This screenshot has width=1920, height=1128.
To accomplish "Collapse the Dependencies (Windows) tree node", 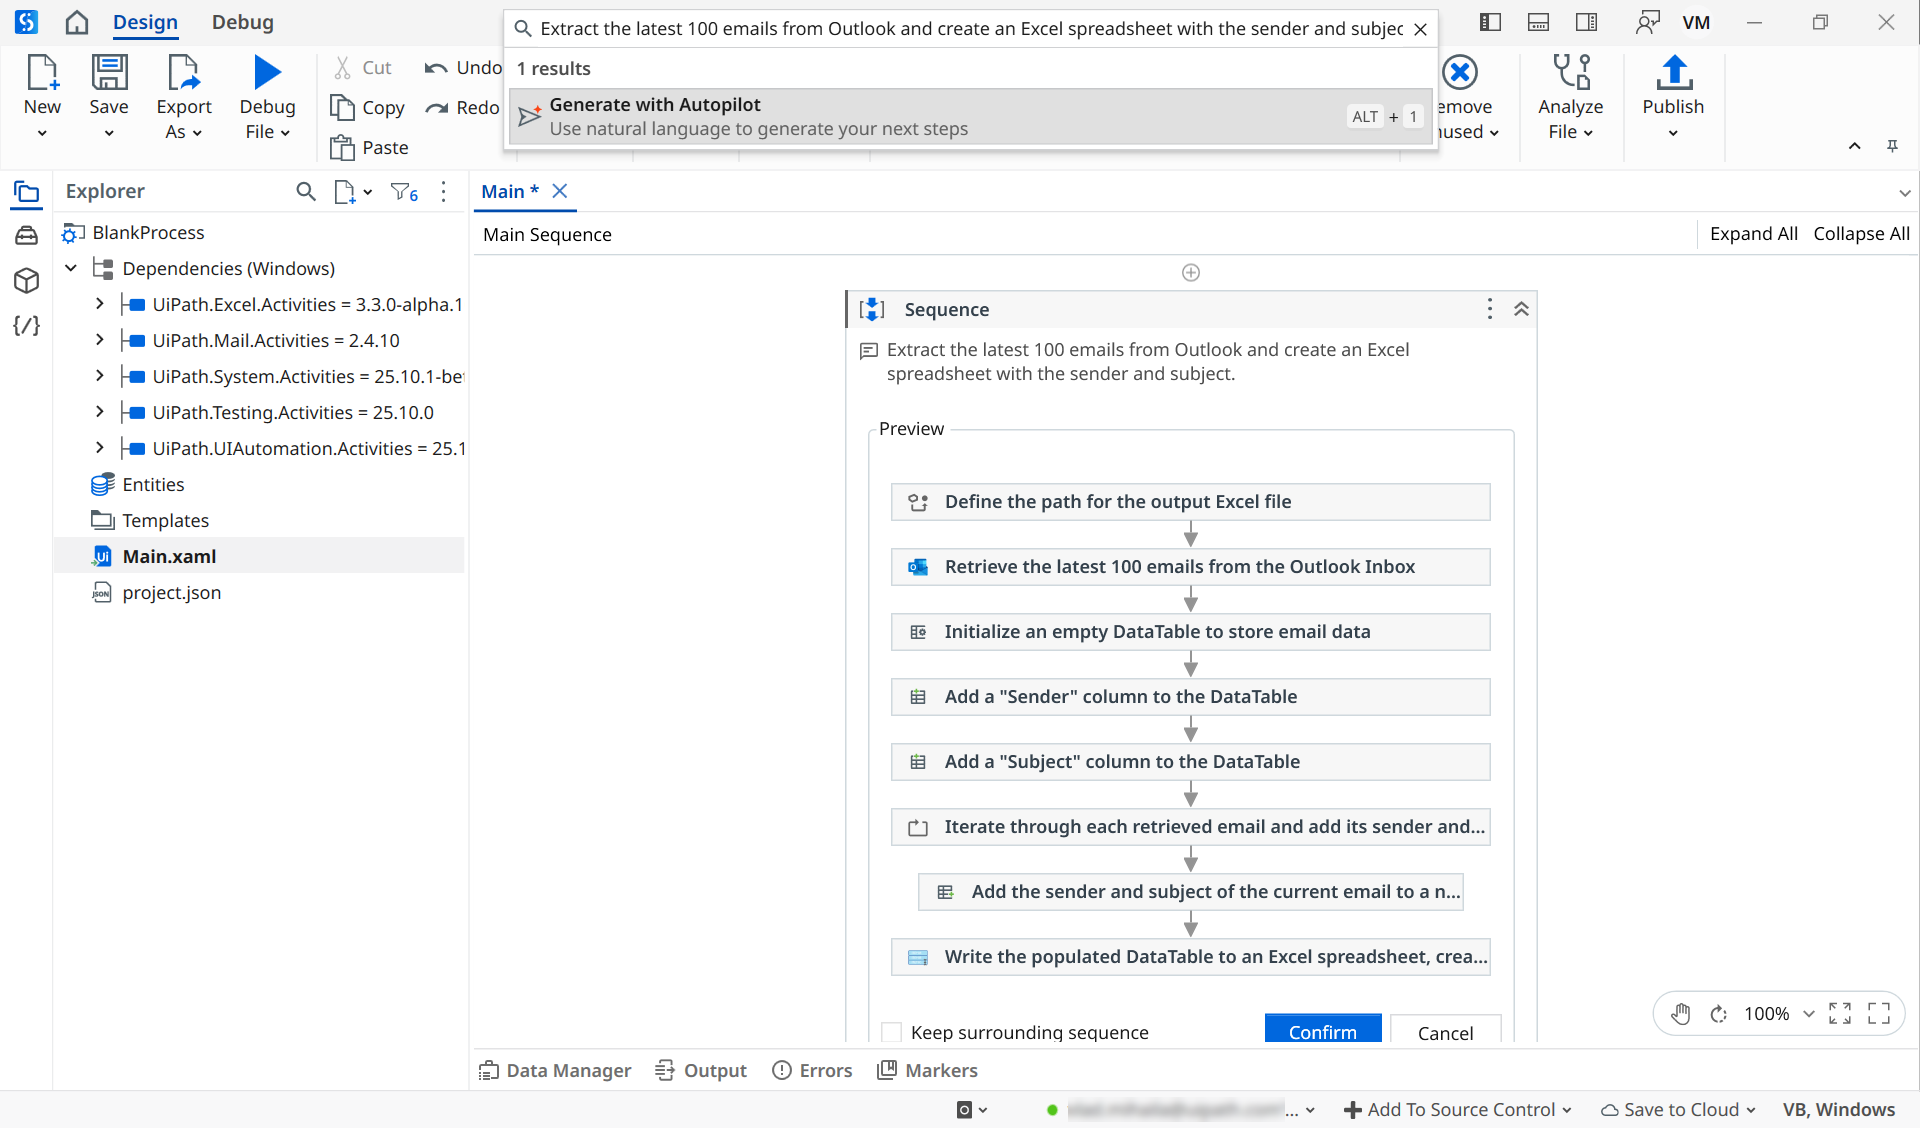I will pos(71,268).
